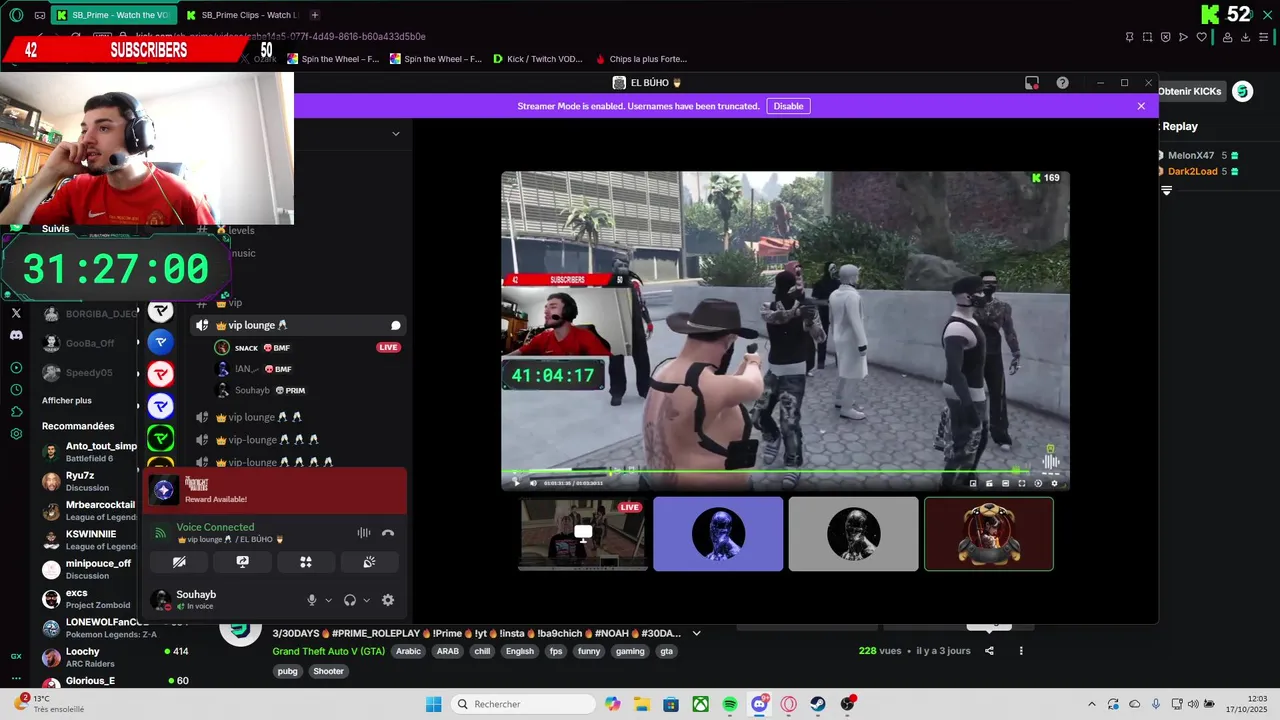Open Anto_tout_simp recommended channel

click(x=90, y=452)
